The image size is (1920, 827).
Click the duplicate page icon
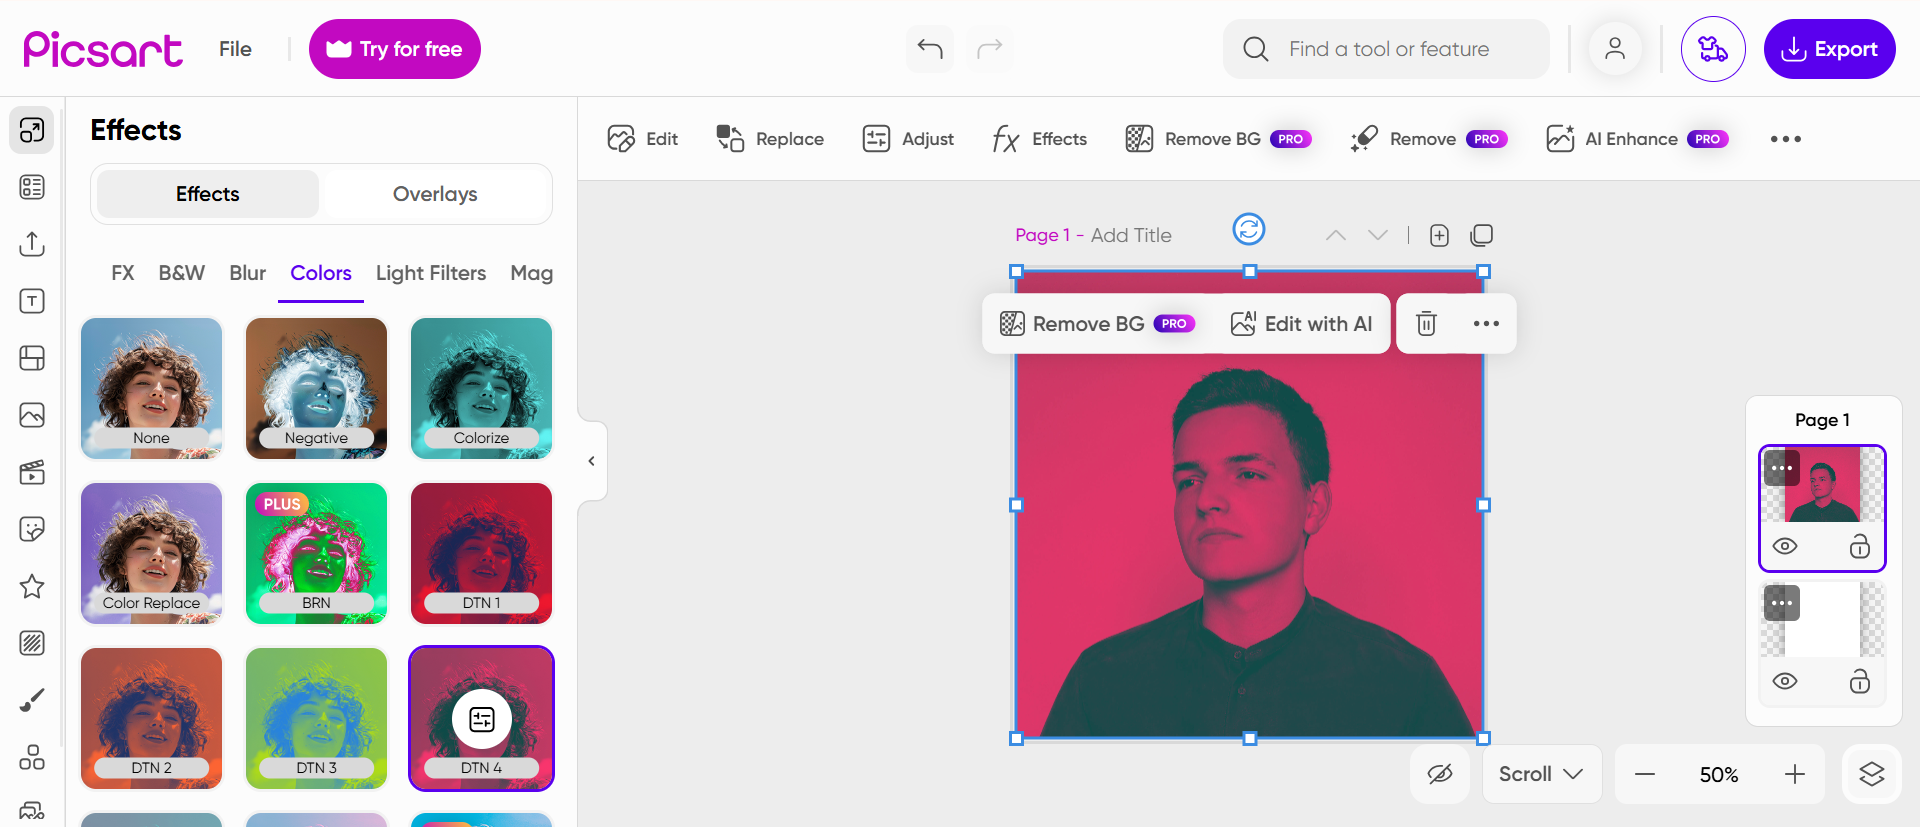point(1481,235)
